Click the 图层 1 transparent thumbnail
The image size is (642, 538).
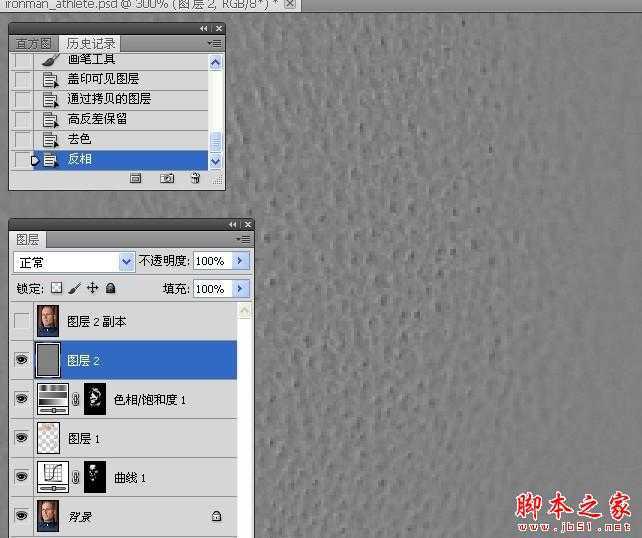[48, 438]
